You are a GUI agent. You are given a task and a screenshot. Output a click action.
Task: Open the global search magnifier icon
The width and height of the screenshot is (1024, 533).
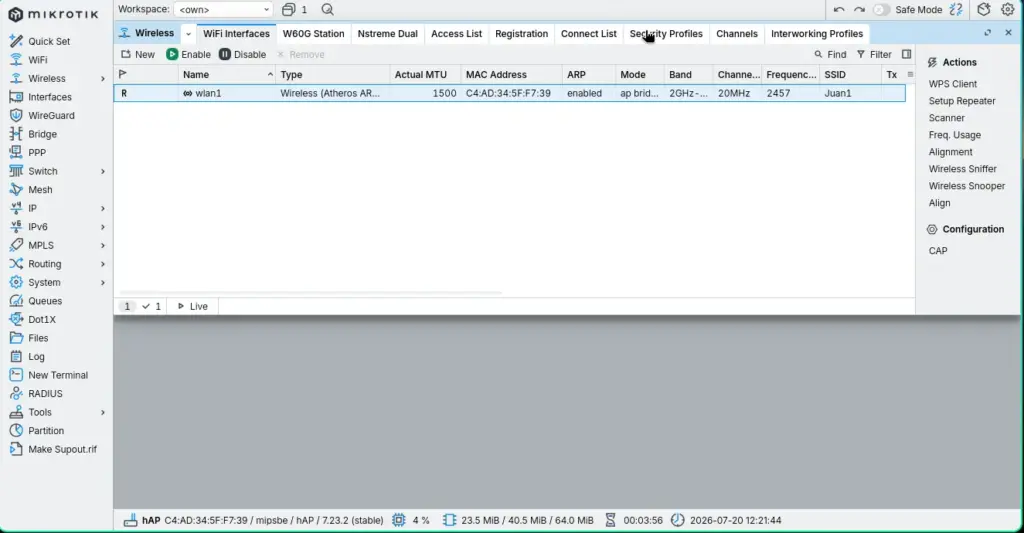(328, 10)
